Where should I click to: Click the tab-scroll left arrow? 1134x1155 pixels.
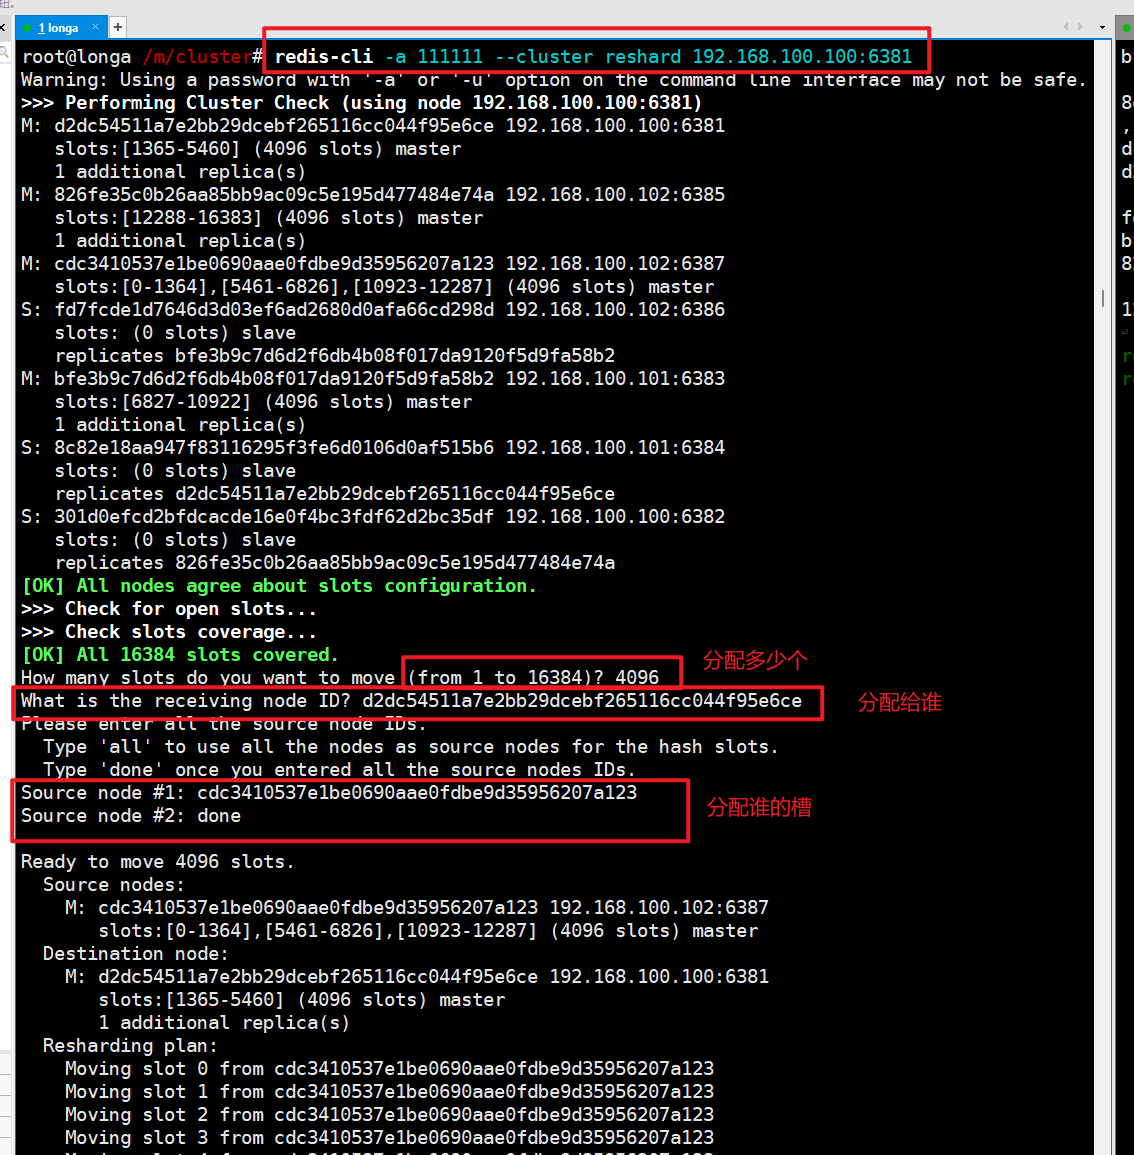coord(1065,27)
